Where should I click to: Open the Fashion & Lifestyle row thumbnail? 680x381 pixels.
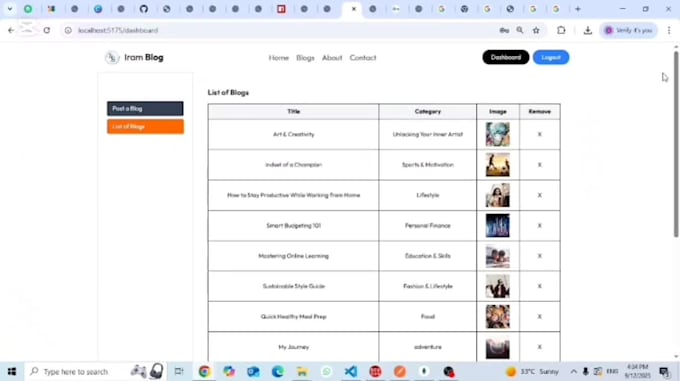(497, 286)
